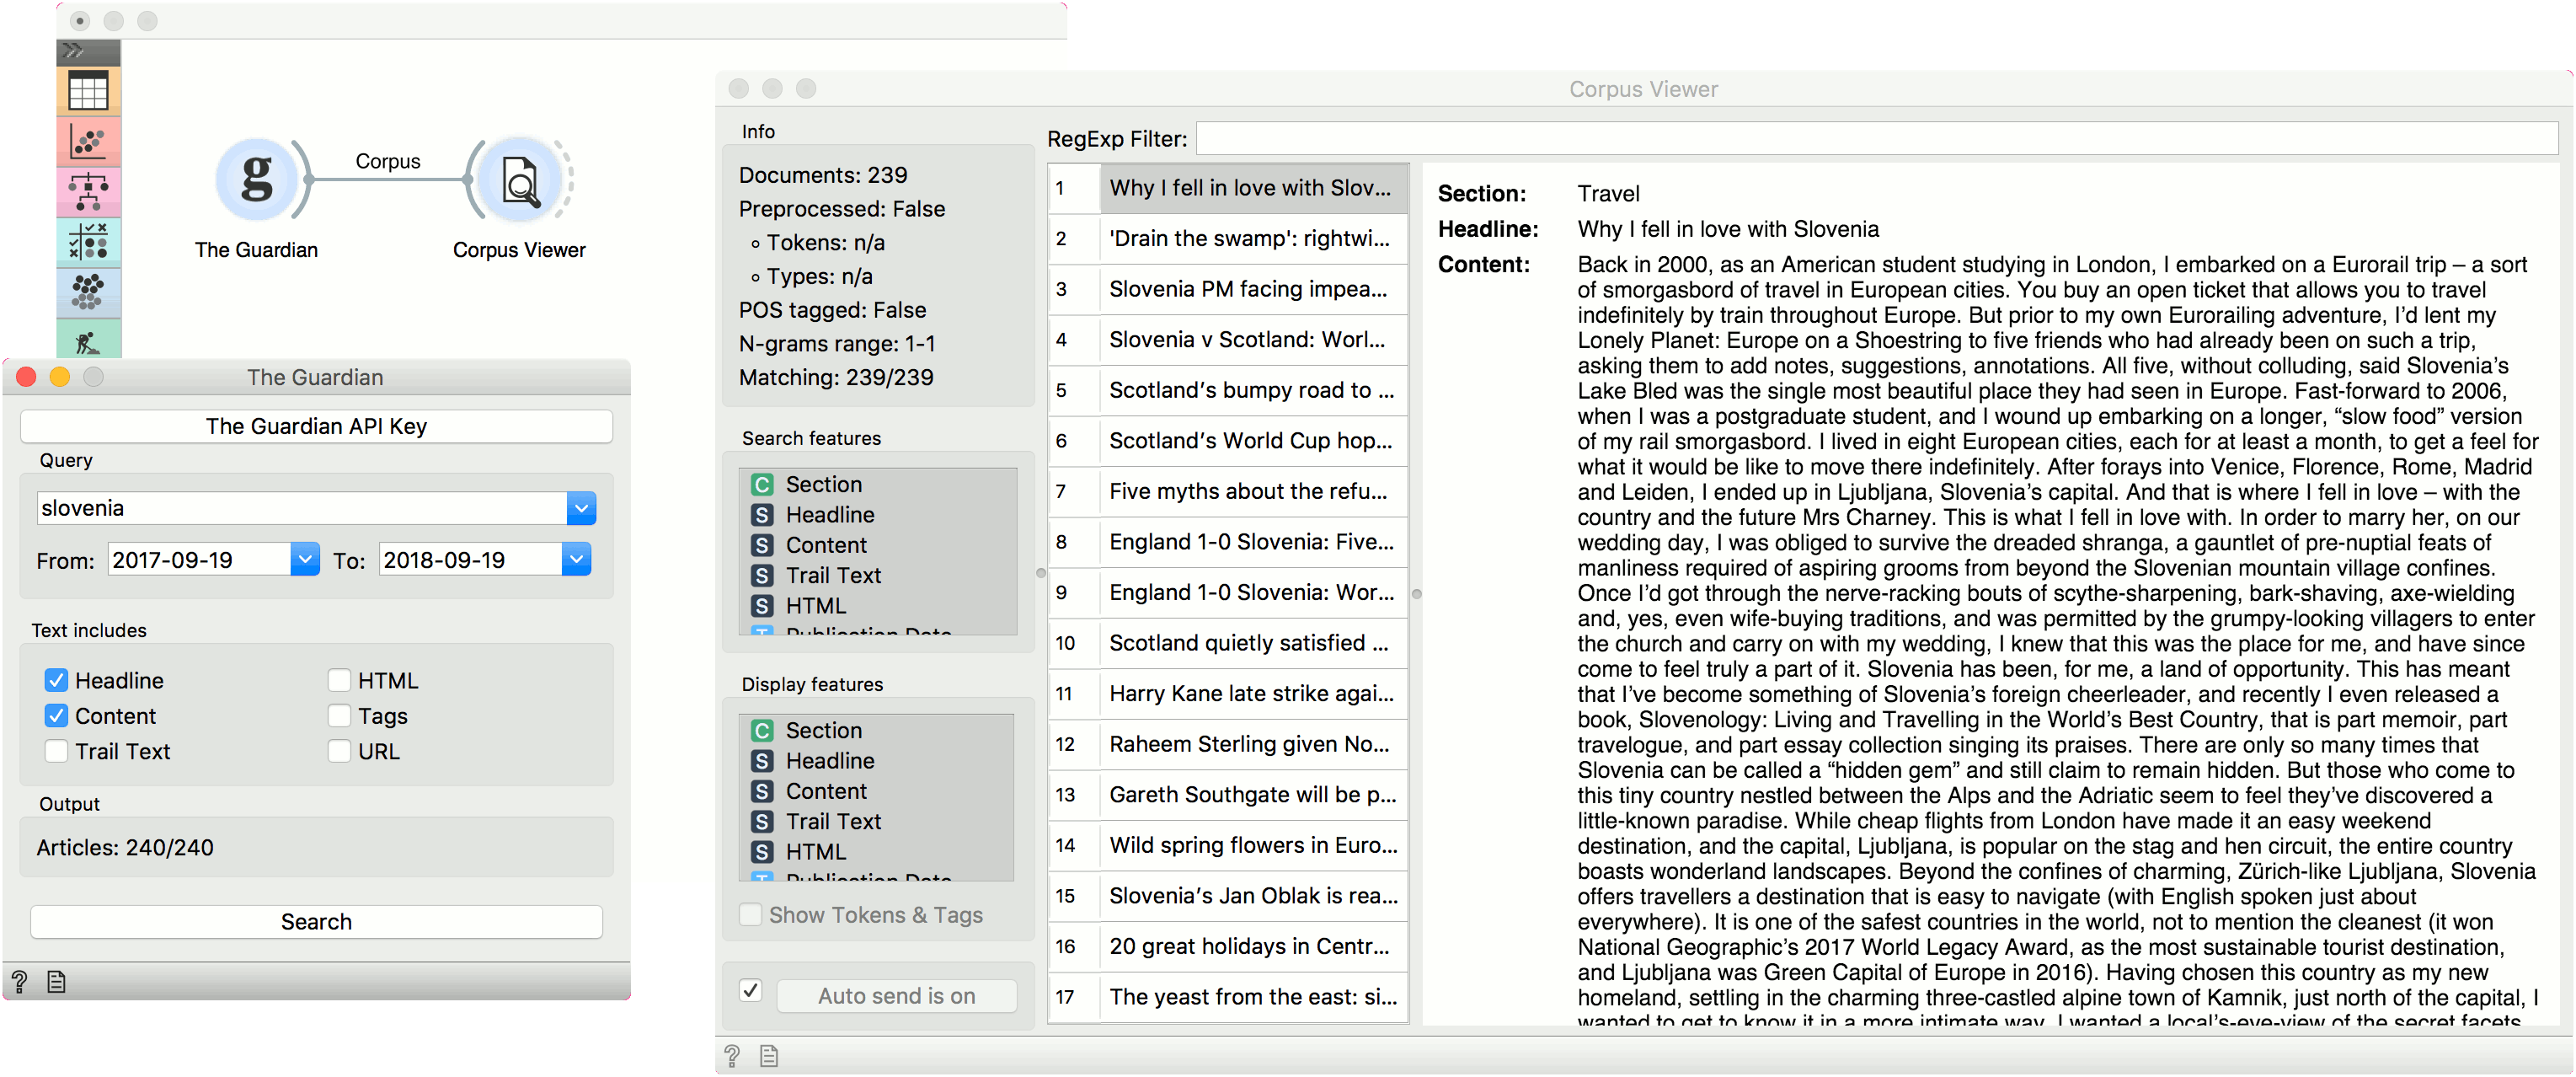
Task: Select Headline in Display features
Action: click(877, 761)
